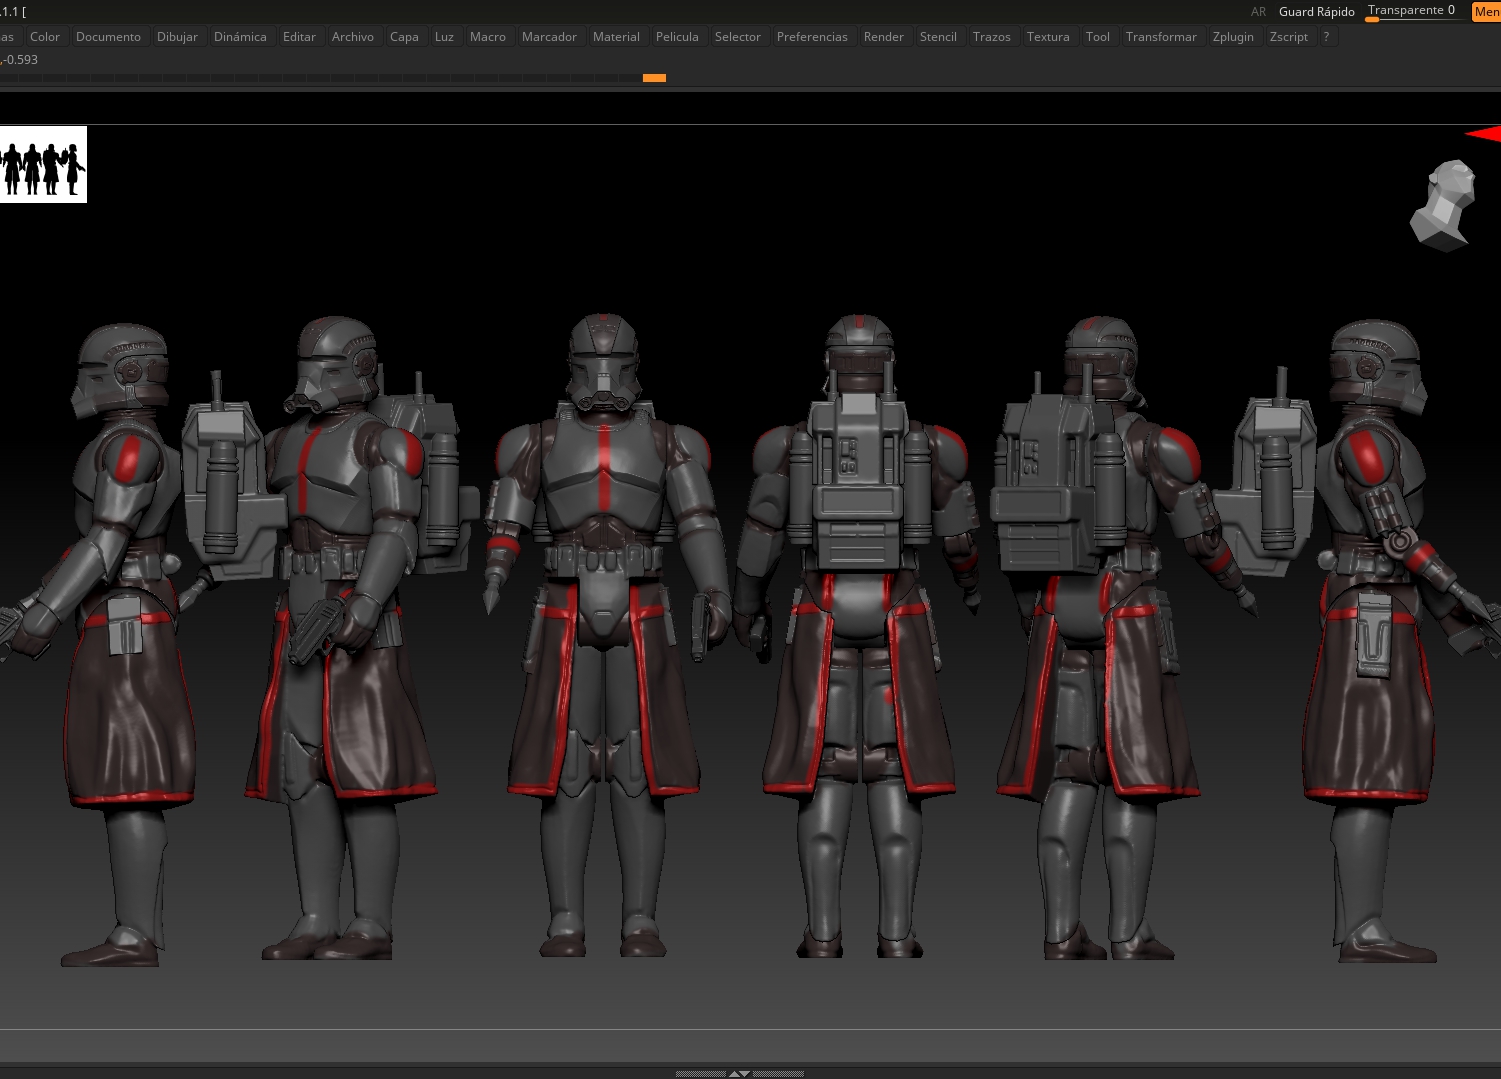Open the Render menu

pos(883,37)
